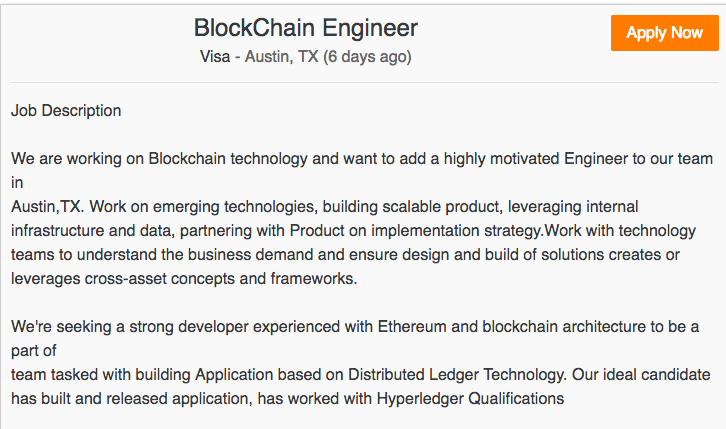Click the orange Apply Now button
The width and height of the screenshot is (726, 429).
click(x=664, y=33)
